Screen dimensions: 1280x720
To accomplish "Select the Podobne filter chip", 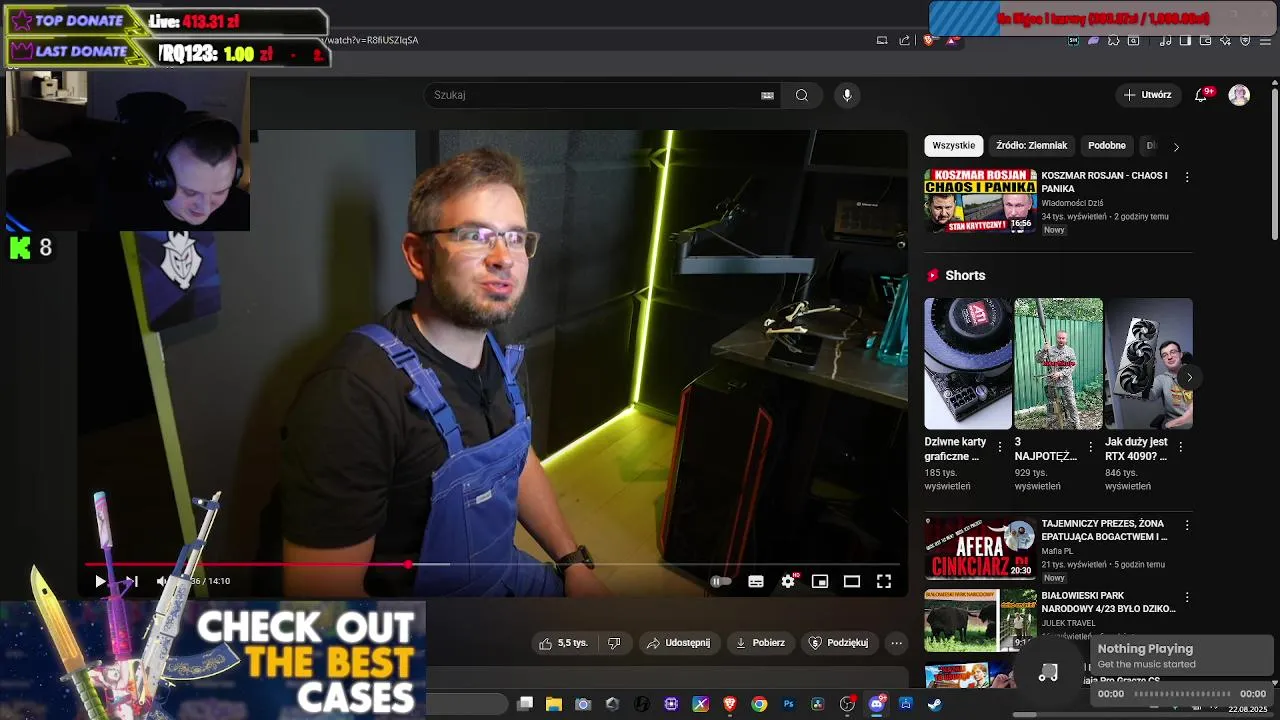I will pyautogui.click(x=1106, y=145).
